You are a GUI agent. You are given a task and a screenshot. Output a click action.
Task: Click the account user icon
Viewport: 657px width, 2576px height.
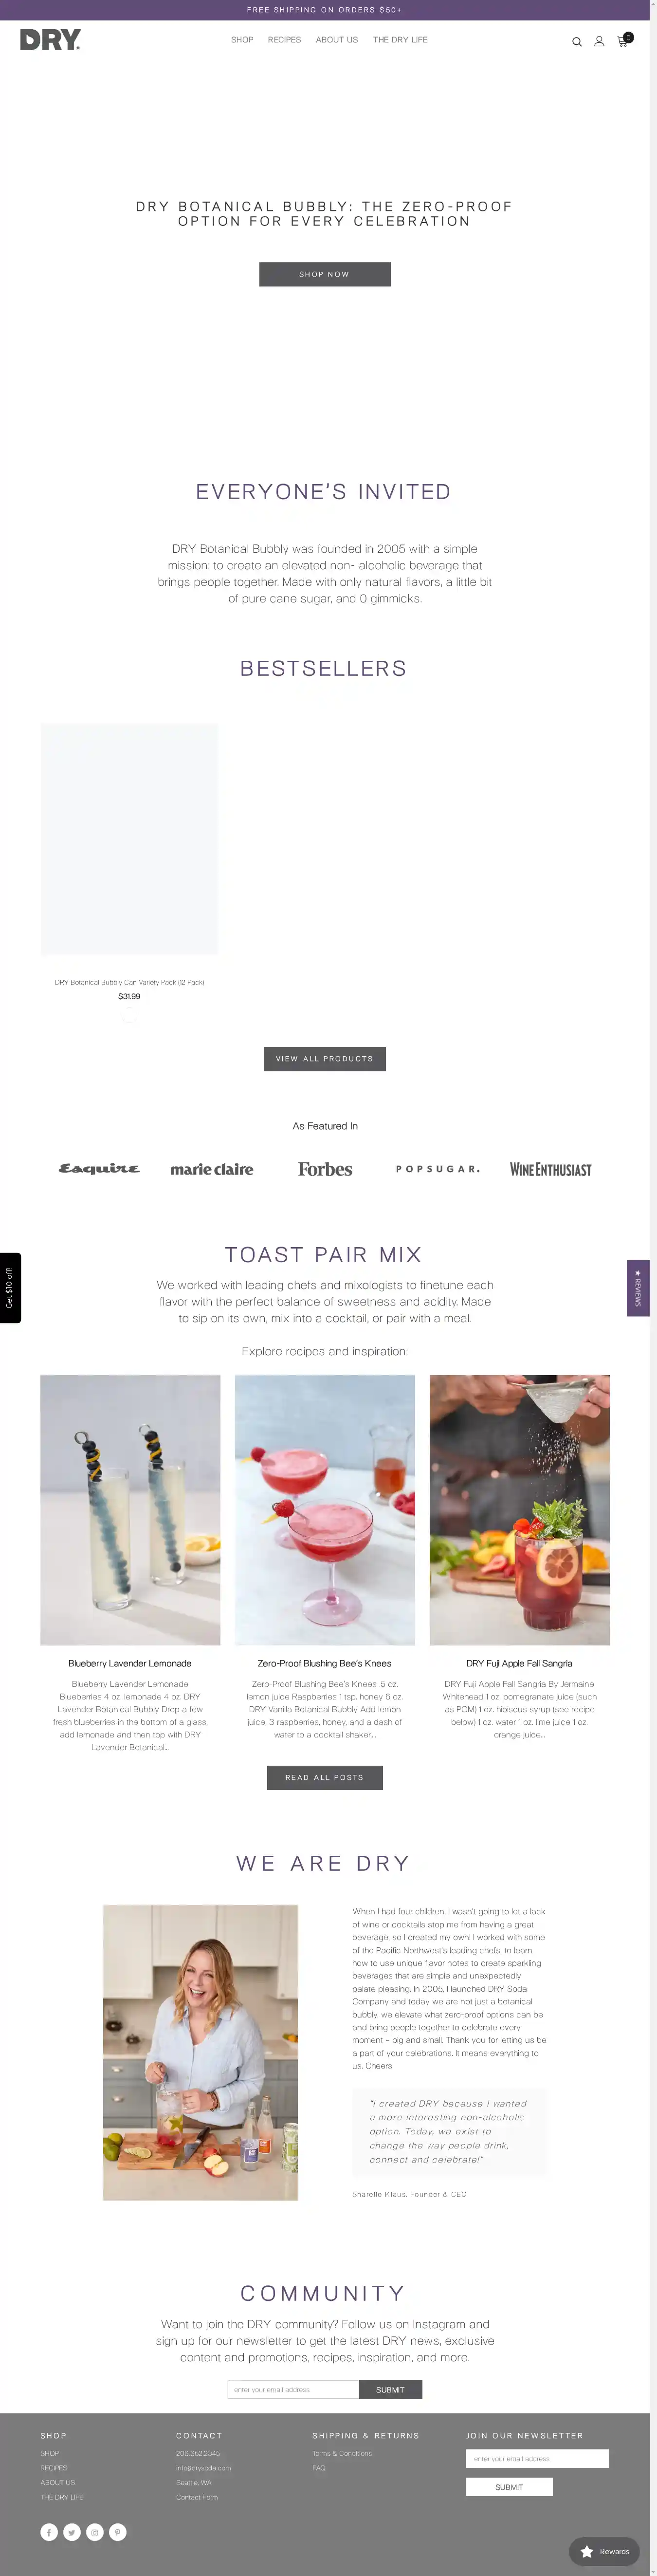(599, 41)
